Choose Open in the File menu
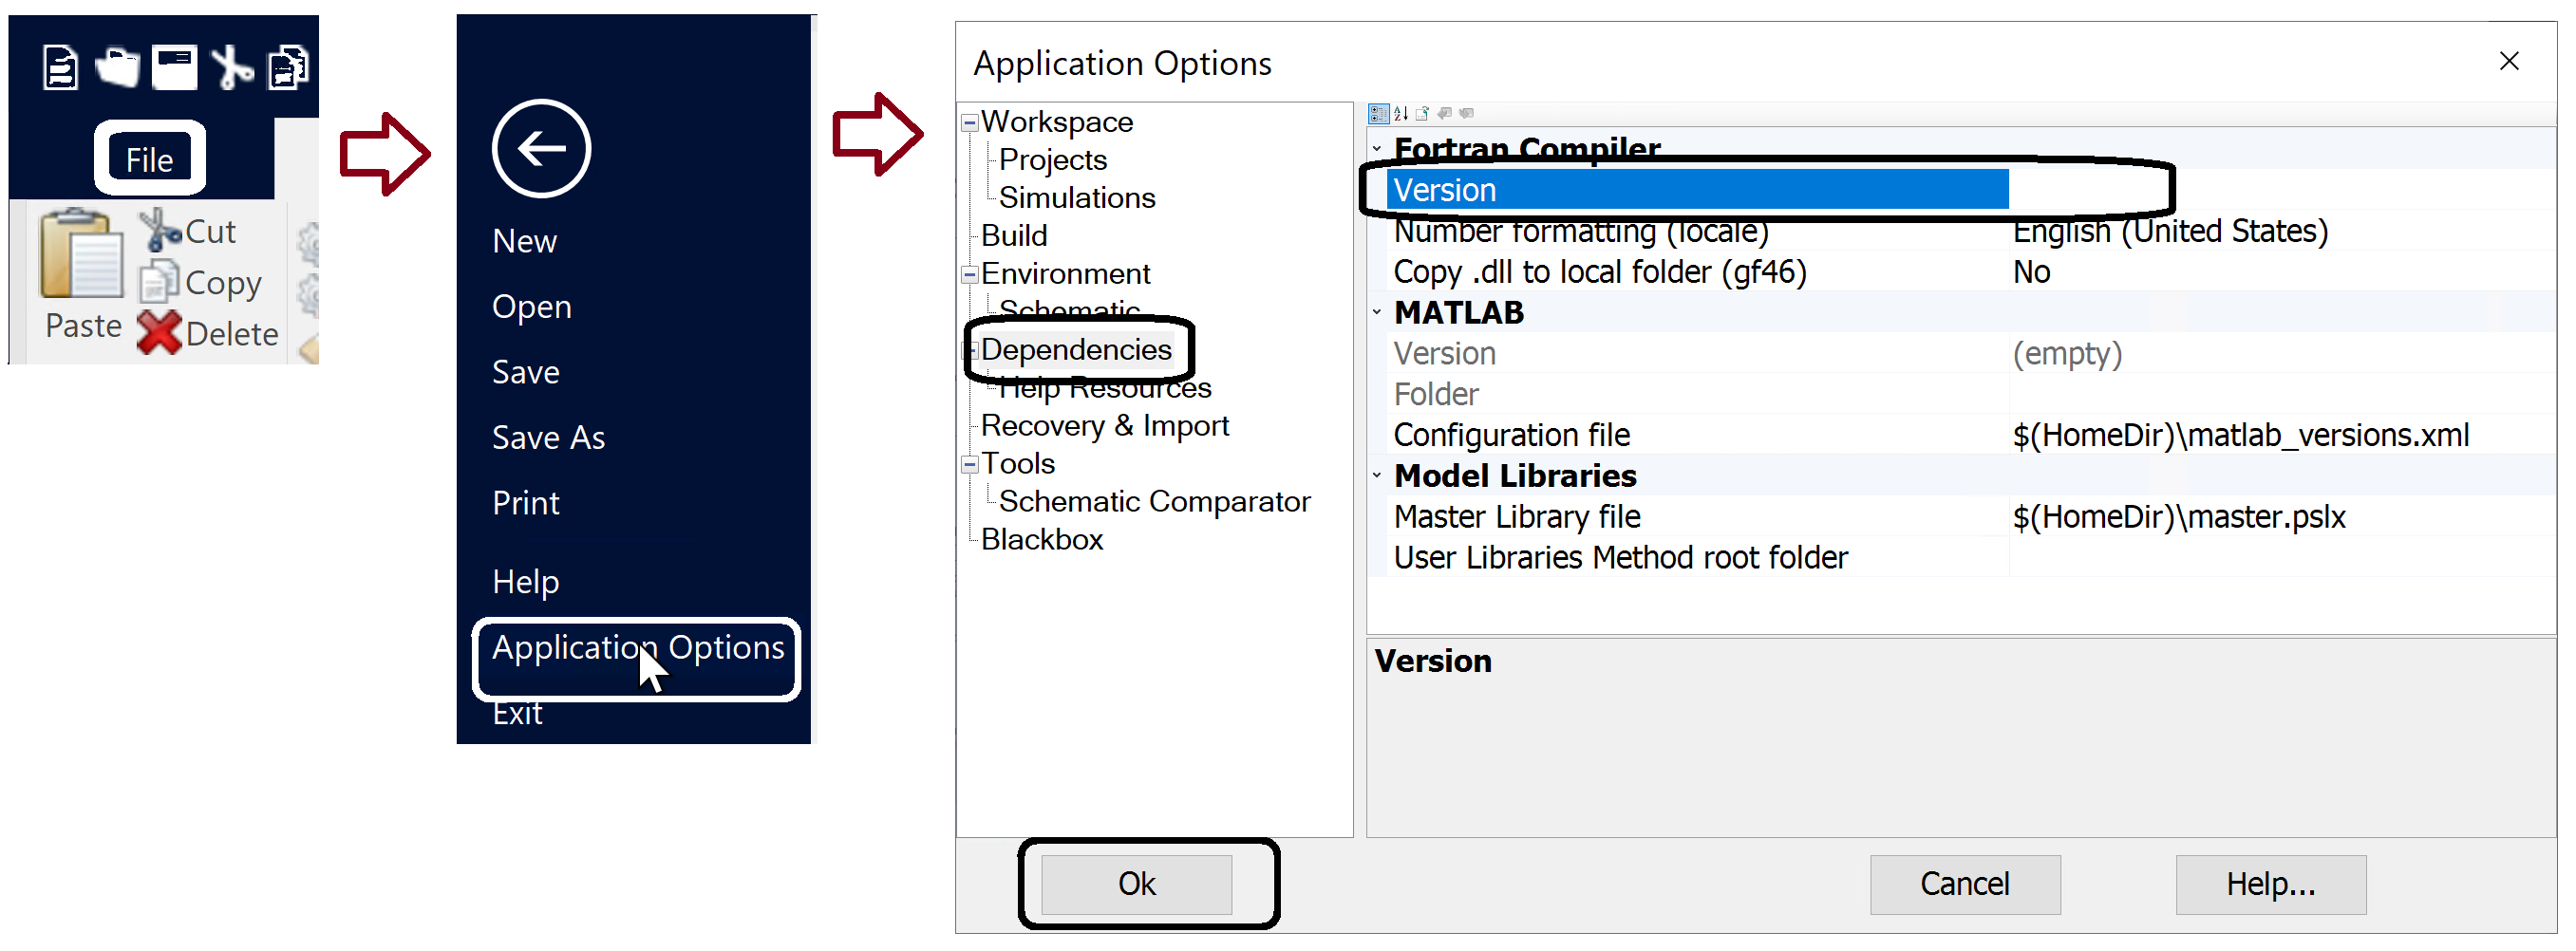Viewport: 2576px width, 951px height. [x=531, y=307]
